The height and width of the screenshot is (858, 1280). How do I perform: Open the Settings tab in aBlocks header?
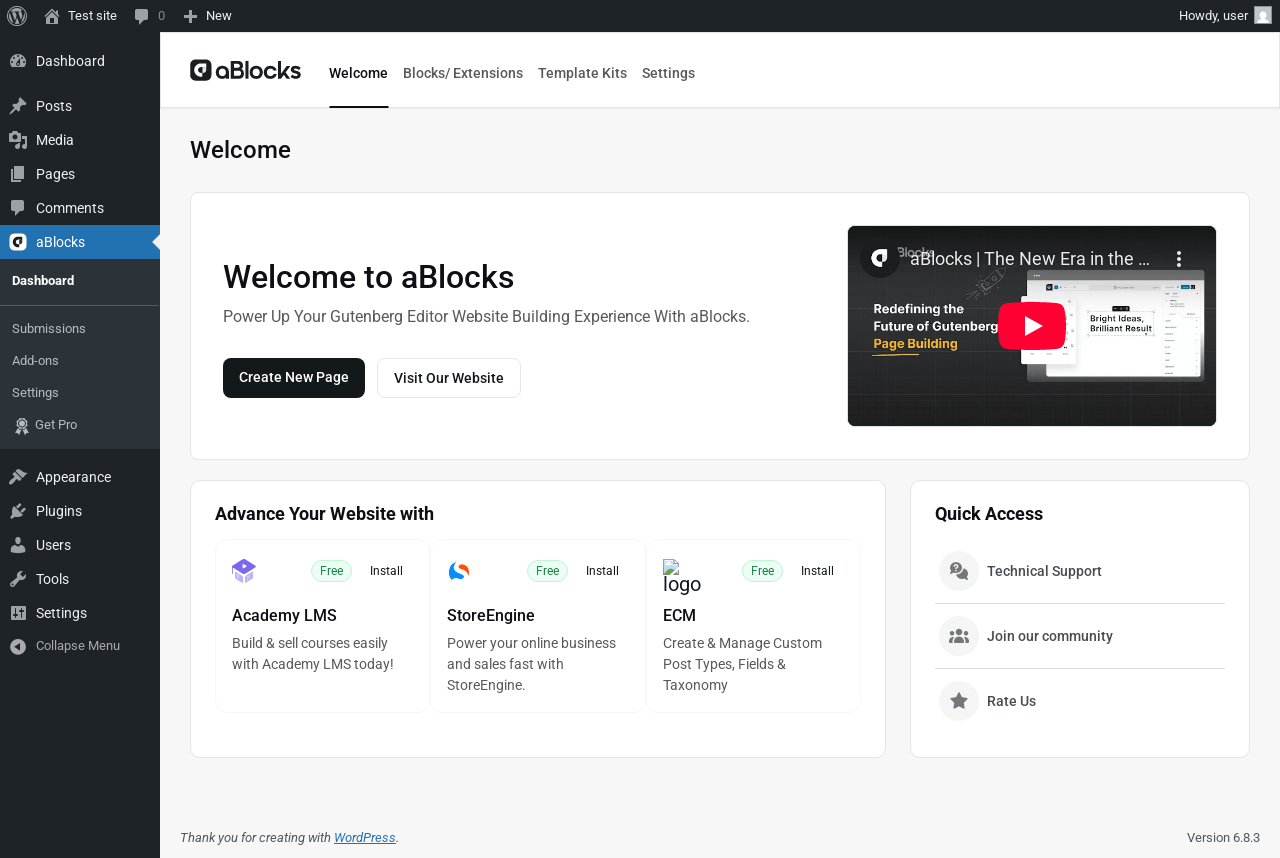[668, 73]
